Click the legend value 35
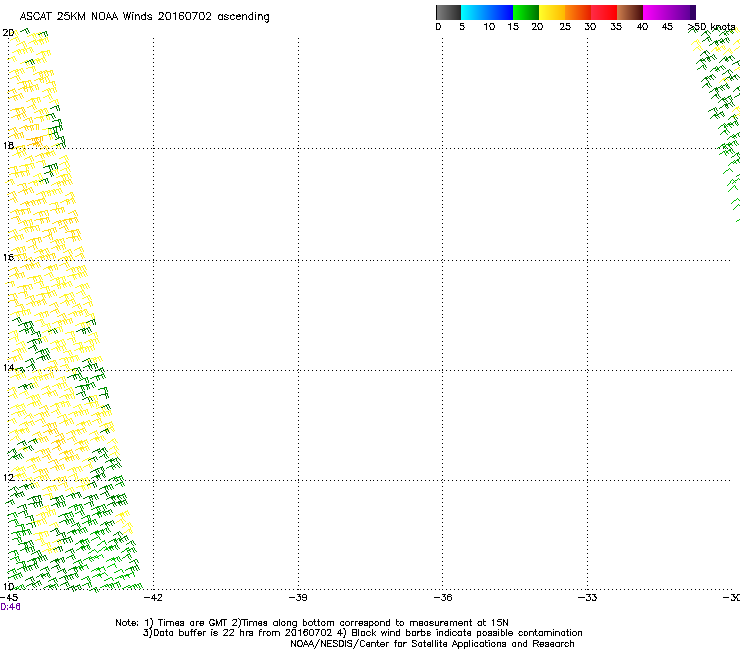Viewport: 740px width, 650px height. click(x=616, y=27)
